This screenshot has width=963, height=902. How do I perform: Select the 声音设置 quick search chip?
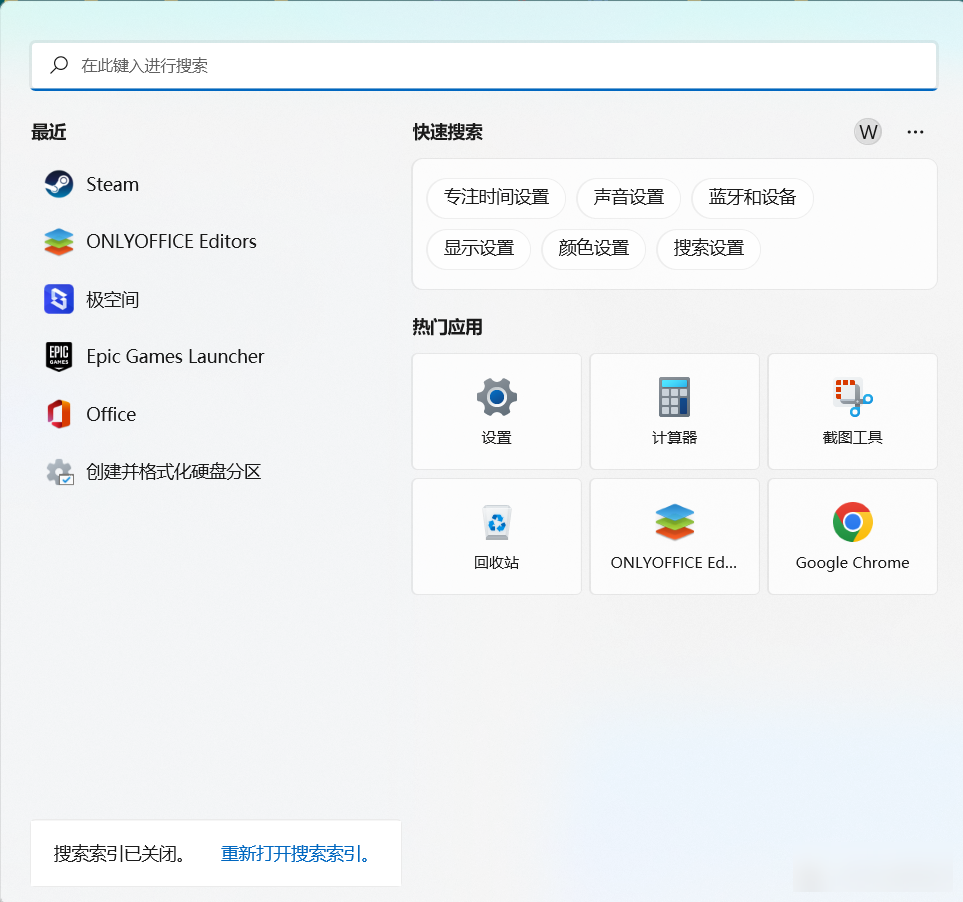pos(628,198)
